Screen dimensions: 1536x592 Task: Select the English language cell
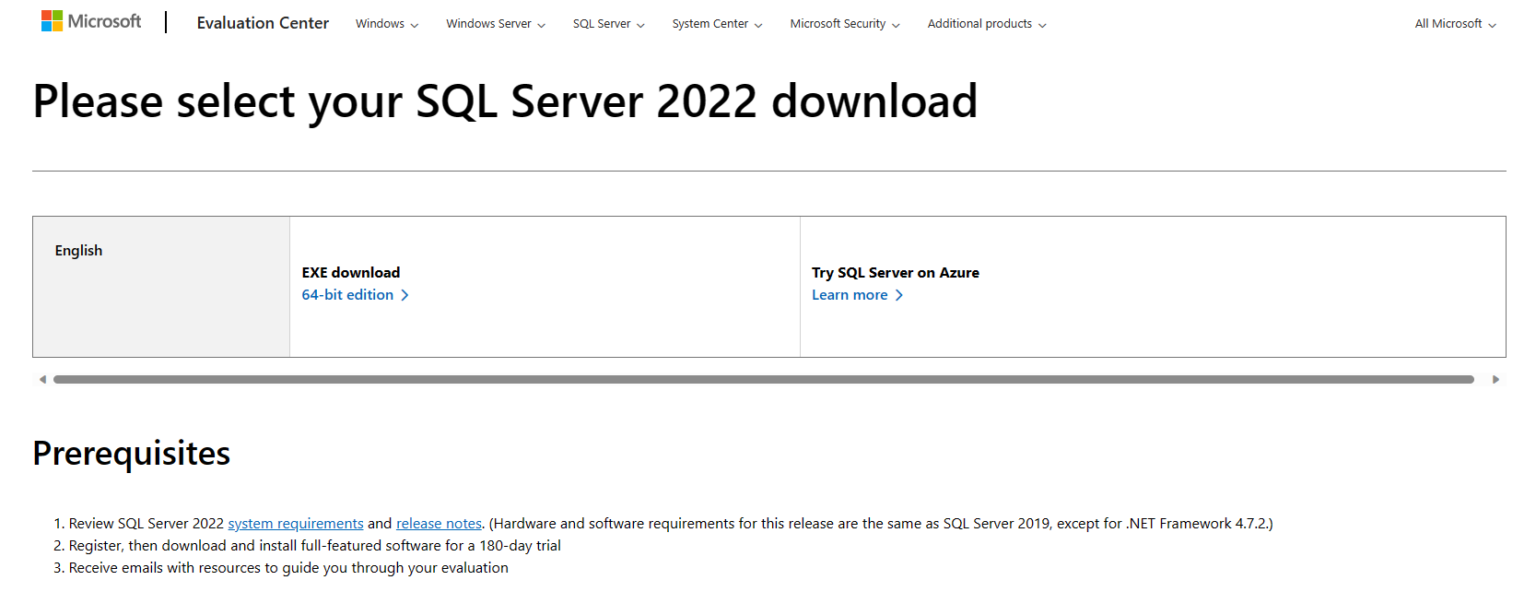[x=161, y=287]
